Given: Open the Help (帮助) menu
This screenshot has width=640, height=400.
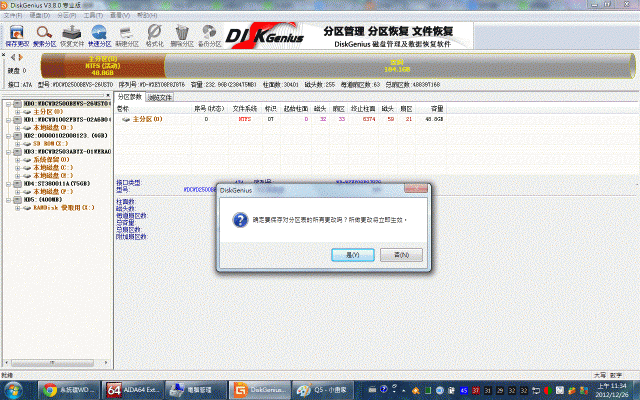Looking at the screenshot, I should pyautogui.click(x=147, y=15).
